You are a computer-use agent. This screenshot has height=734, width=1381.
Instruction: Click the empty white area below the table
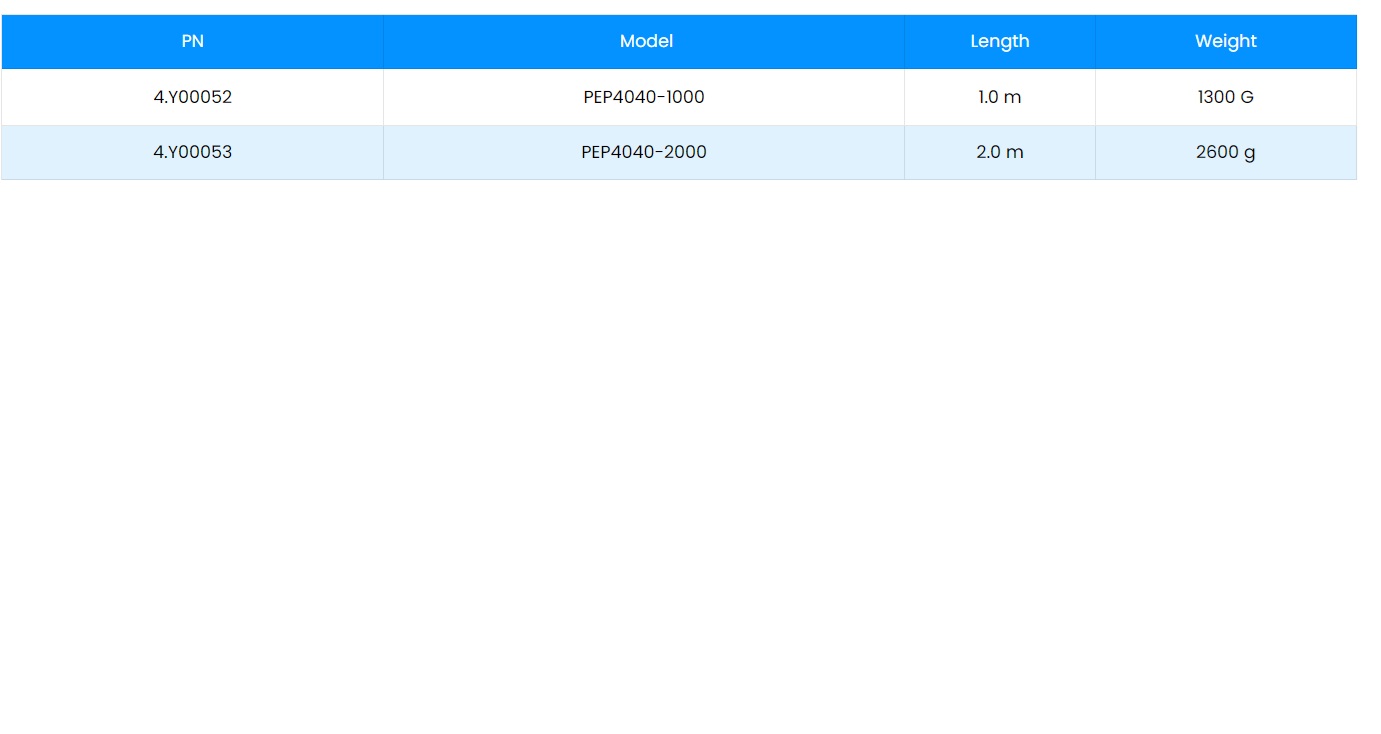tap(690, 450)
